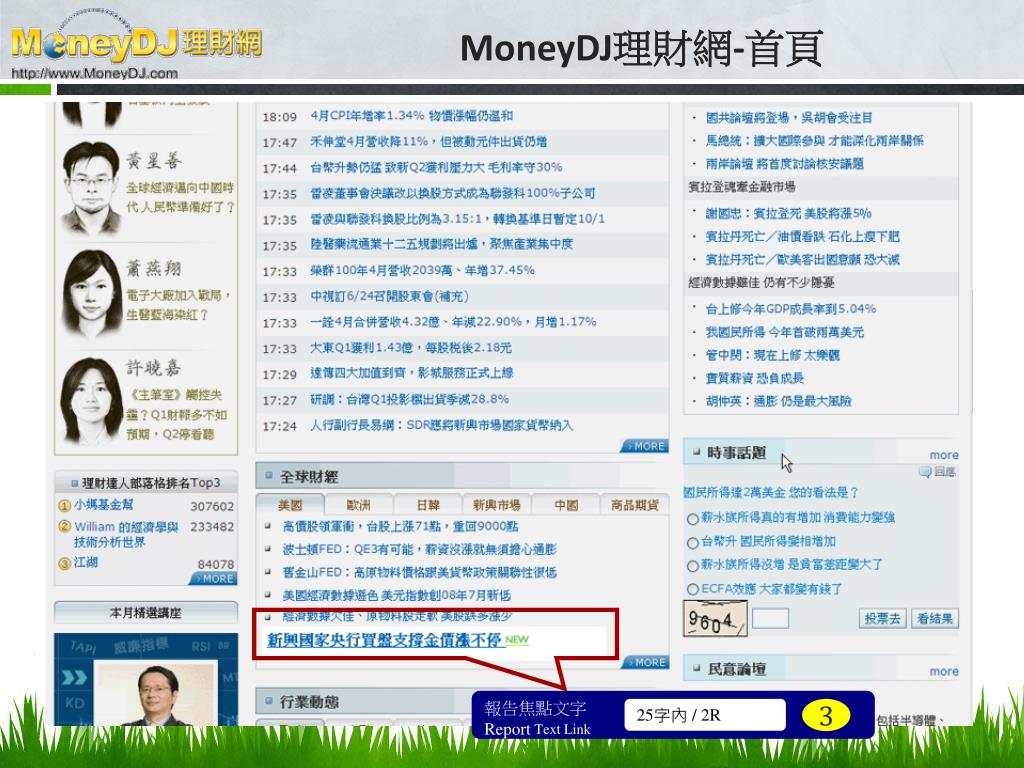
Task: Open news 一詮4月合併營收4.32億
Action: click(453, 322)
